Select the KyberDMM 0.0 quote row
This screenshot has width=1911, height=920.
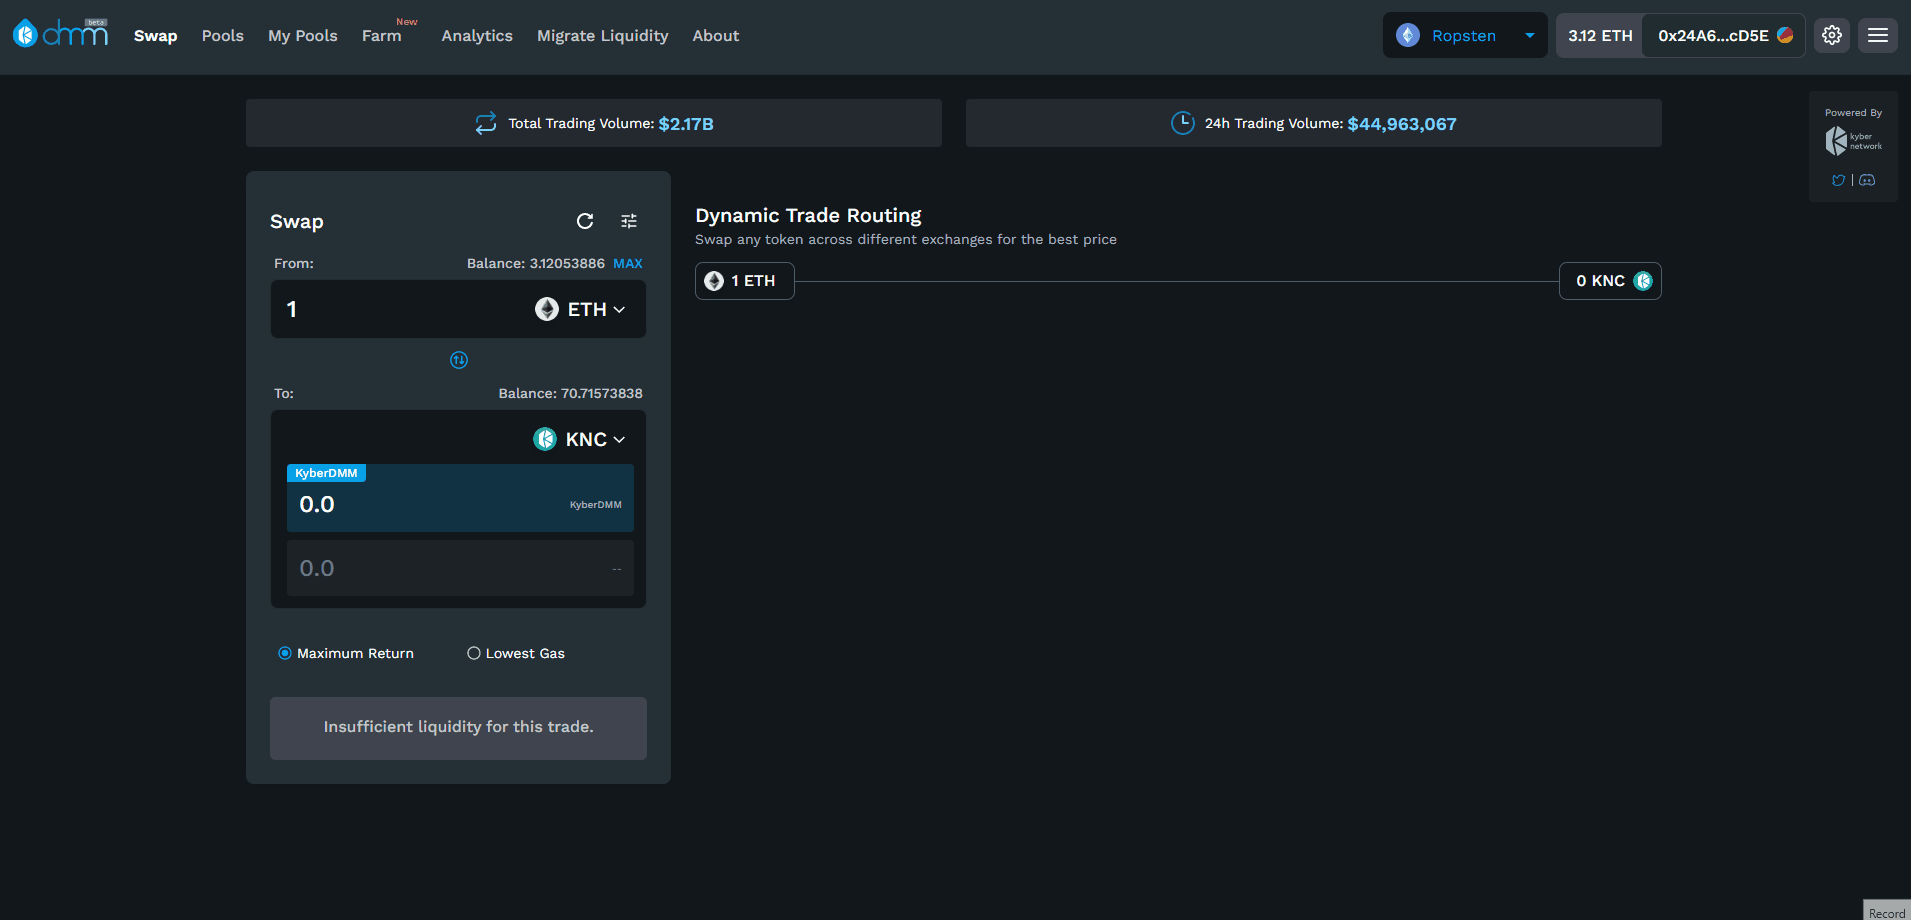[460, 503]
